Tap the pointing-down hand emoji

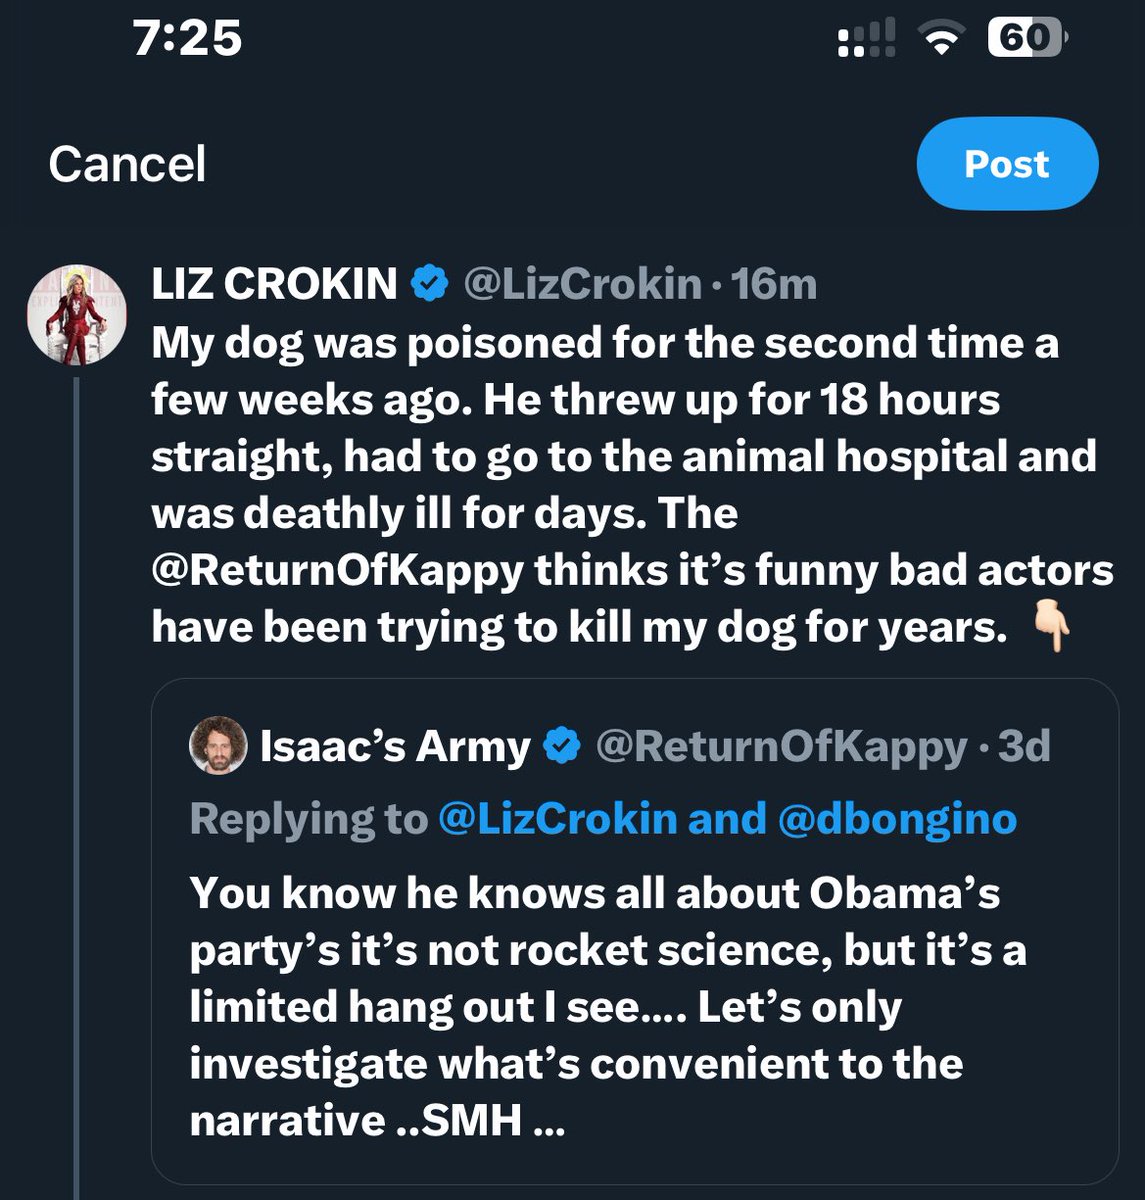(x=1049, y=628)
